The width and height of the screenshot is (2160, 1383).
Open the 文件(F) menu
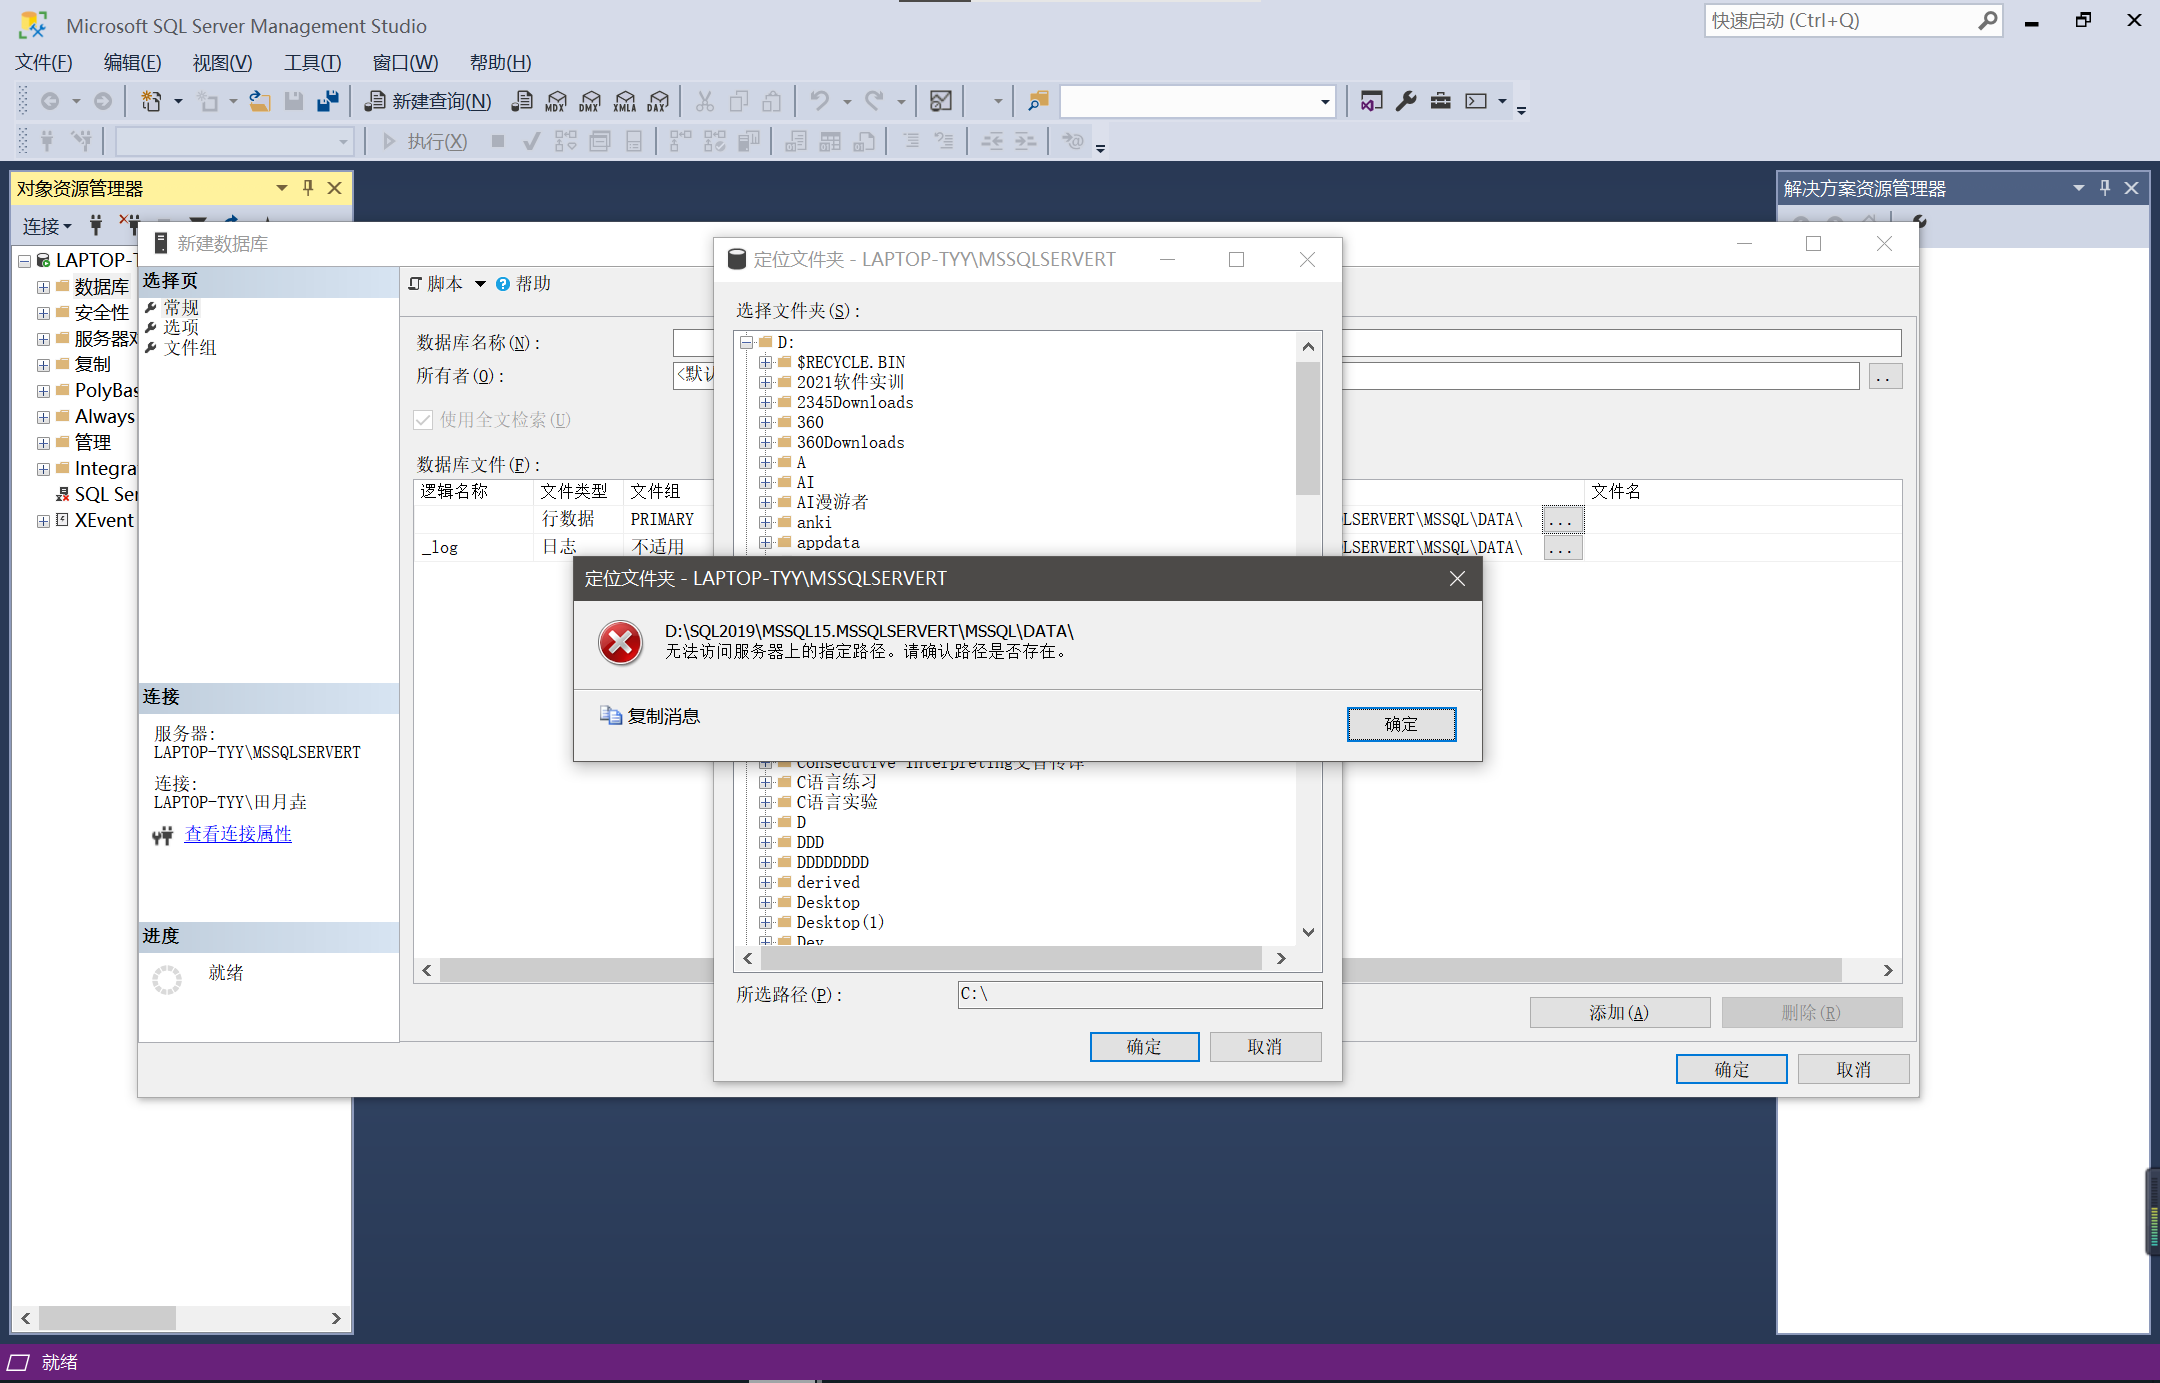click(x=43, y=63)
